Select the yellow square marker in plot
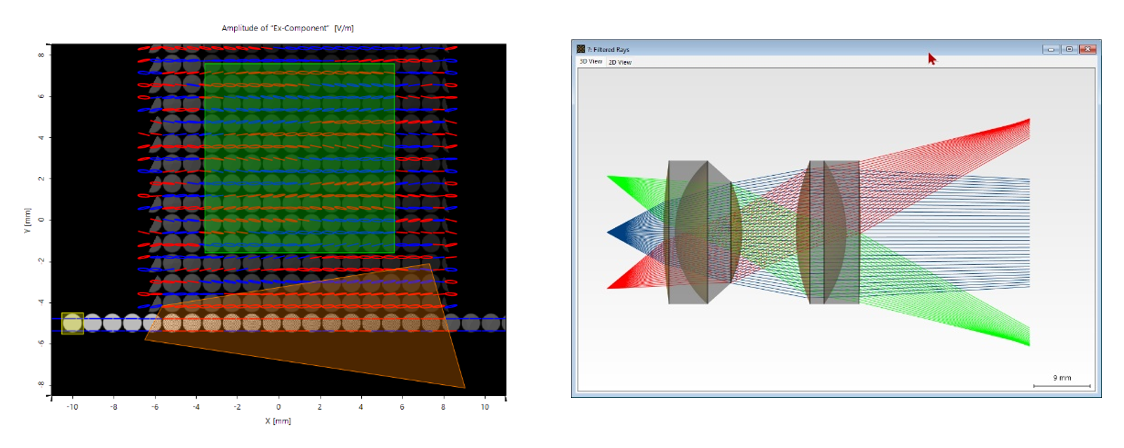The height and width of the screenshot is (448, 1124). [72, 323]
